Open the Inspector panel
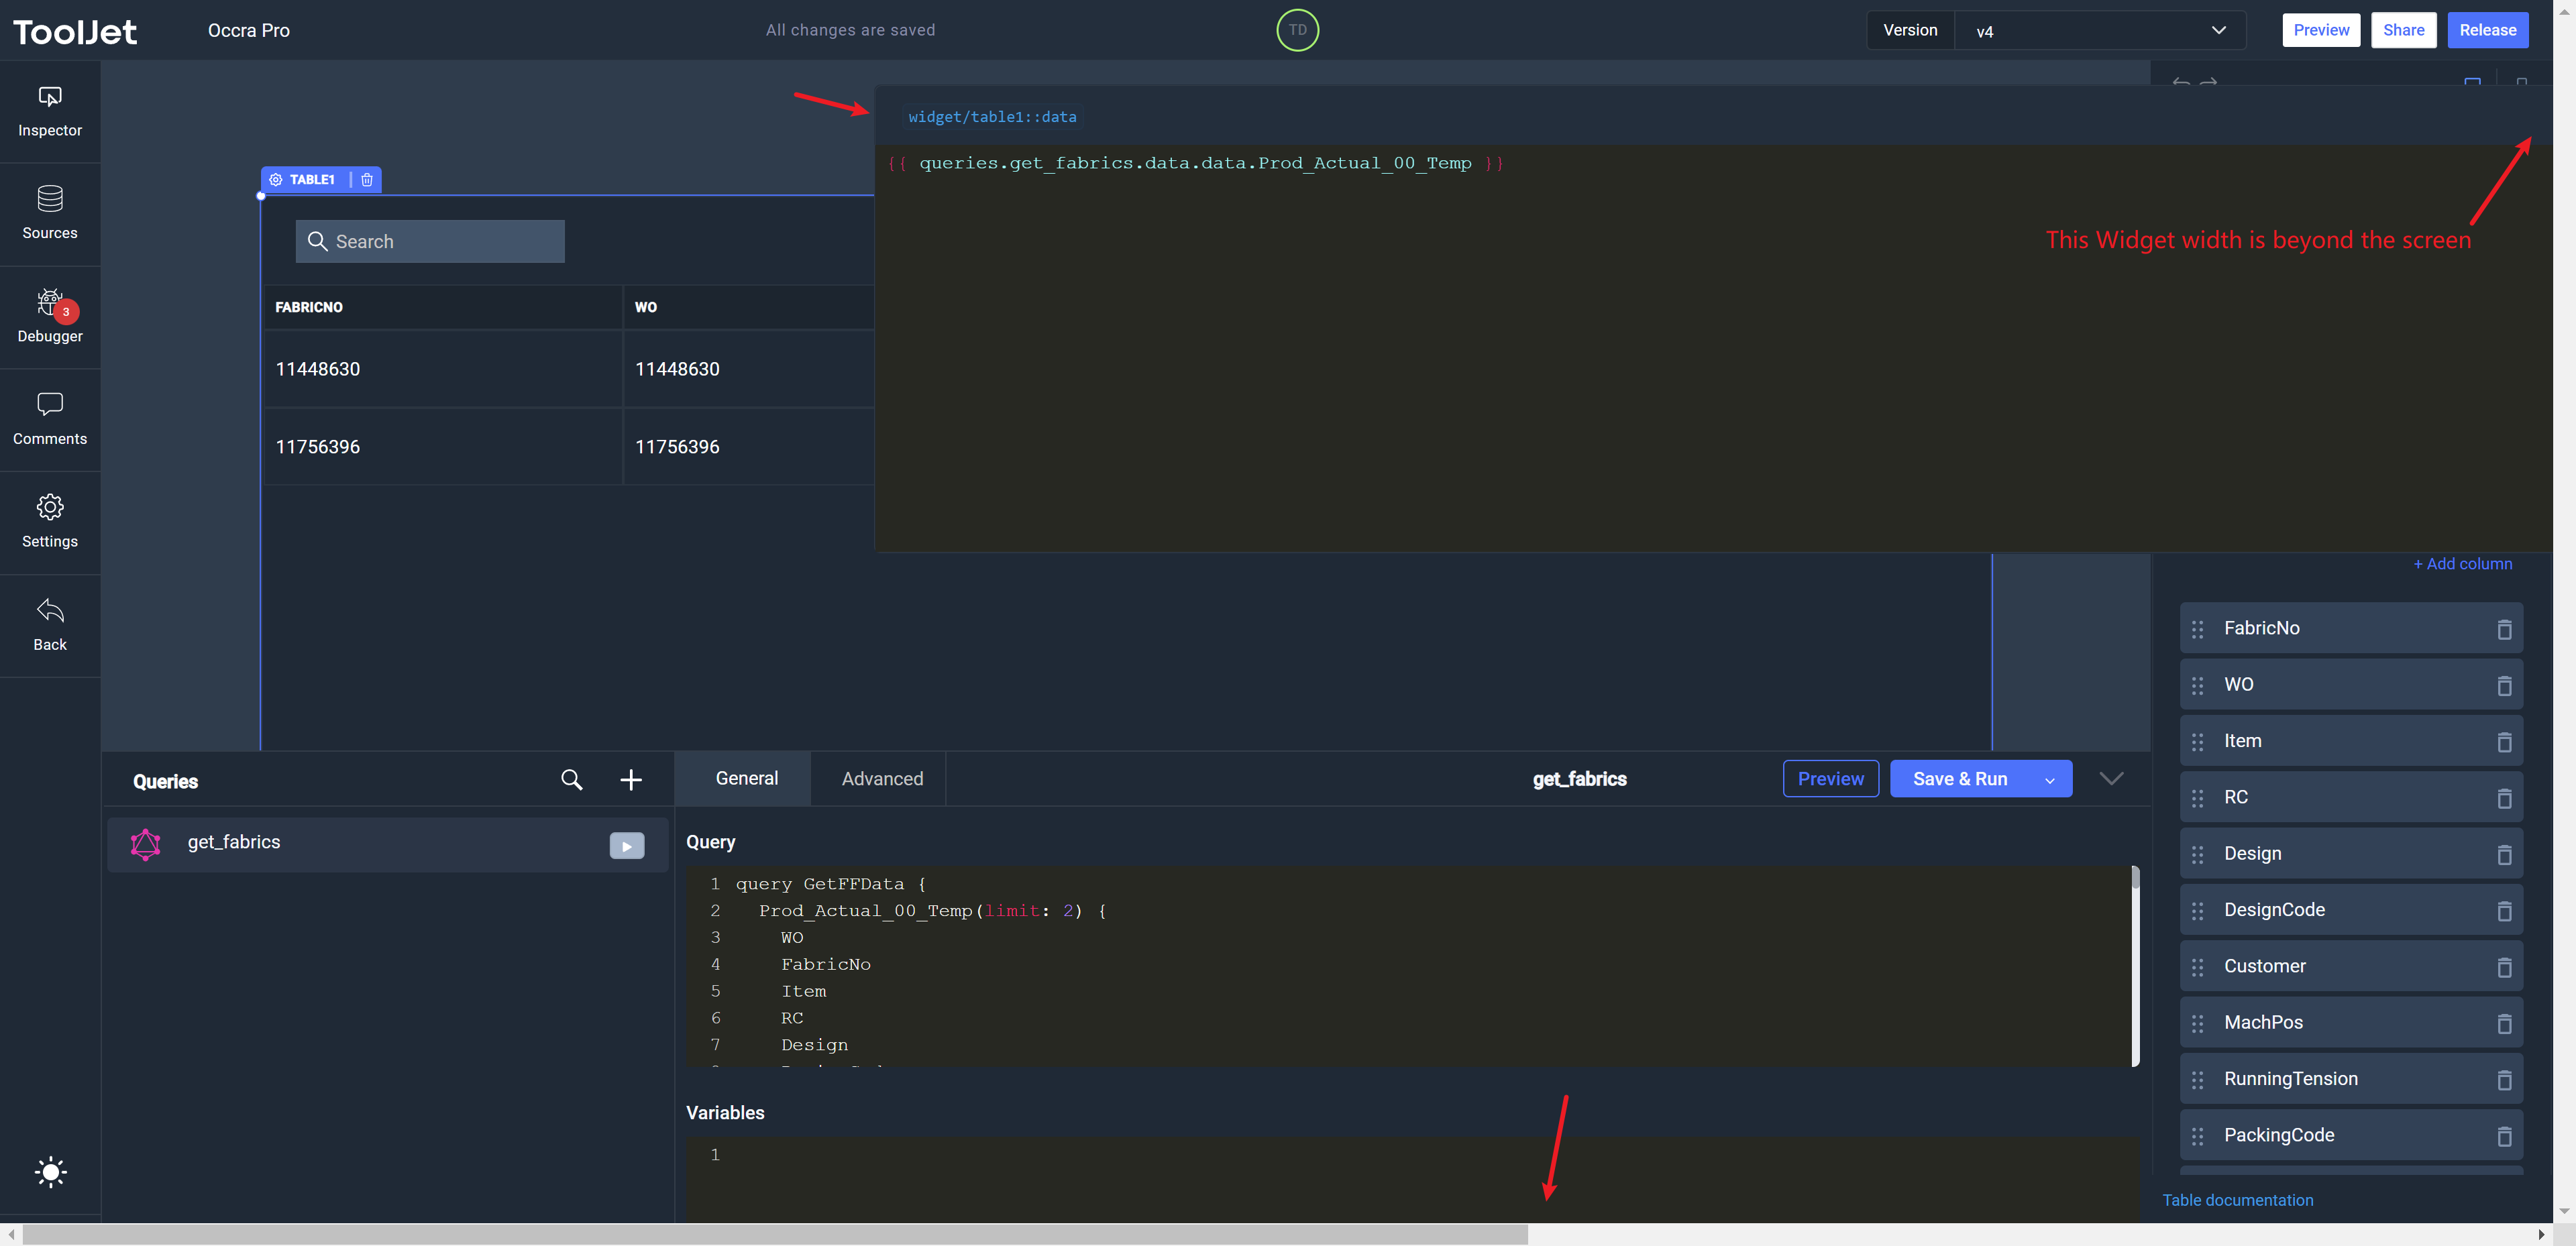The image size is (2576, 1246). point(50,111)
